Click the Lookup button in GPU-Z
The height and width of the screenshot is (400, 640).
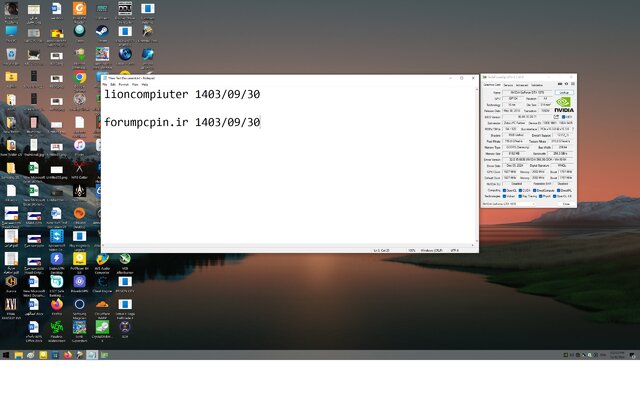[563, 92]
